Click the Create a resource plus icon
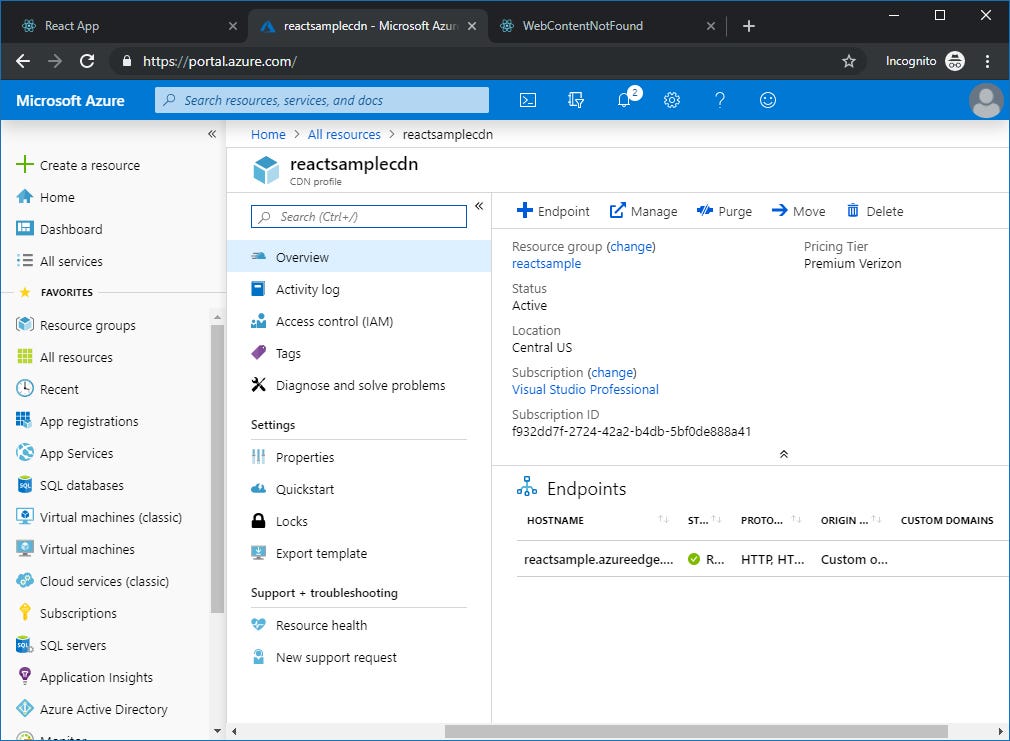Image resolution: width=1010 pixels, height=741 pixels. pos(24,164)
